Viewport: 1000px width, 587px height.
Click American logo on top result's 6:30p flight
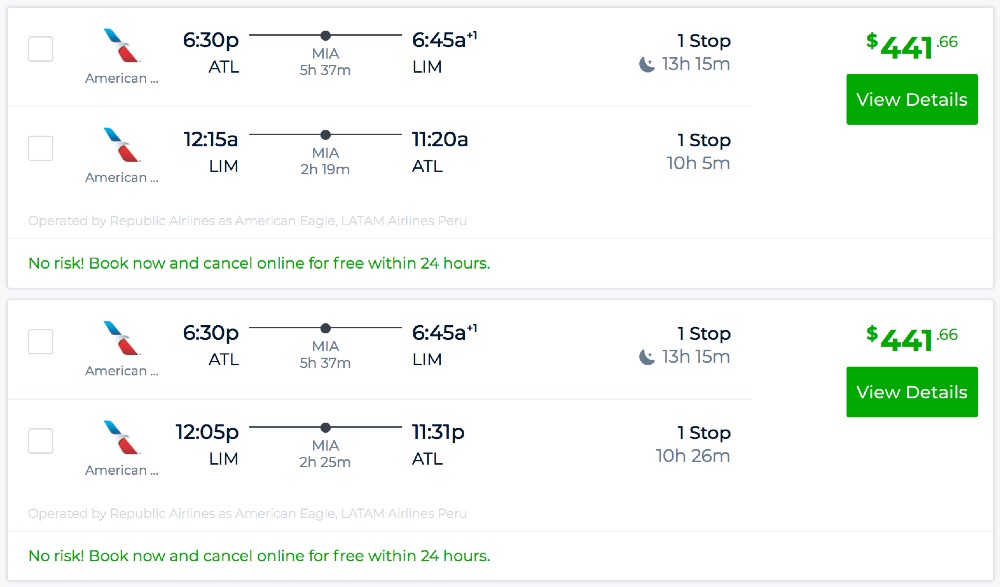tap(122, 46)
